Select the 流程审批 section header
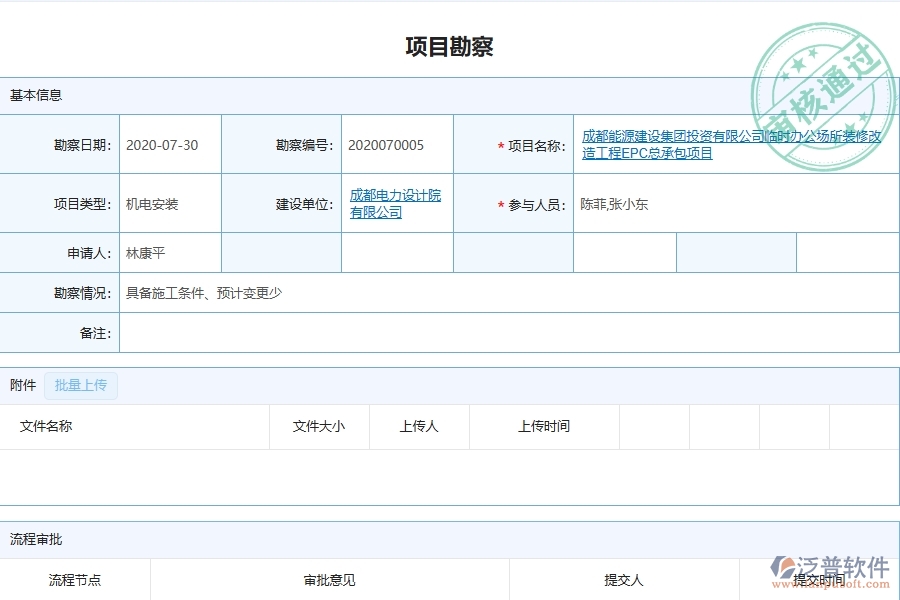The width and height of the screenshot is (900, 600). (29, 539)
